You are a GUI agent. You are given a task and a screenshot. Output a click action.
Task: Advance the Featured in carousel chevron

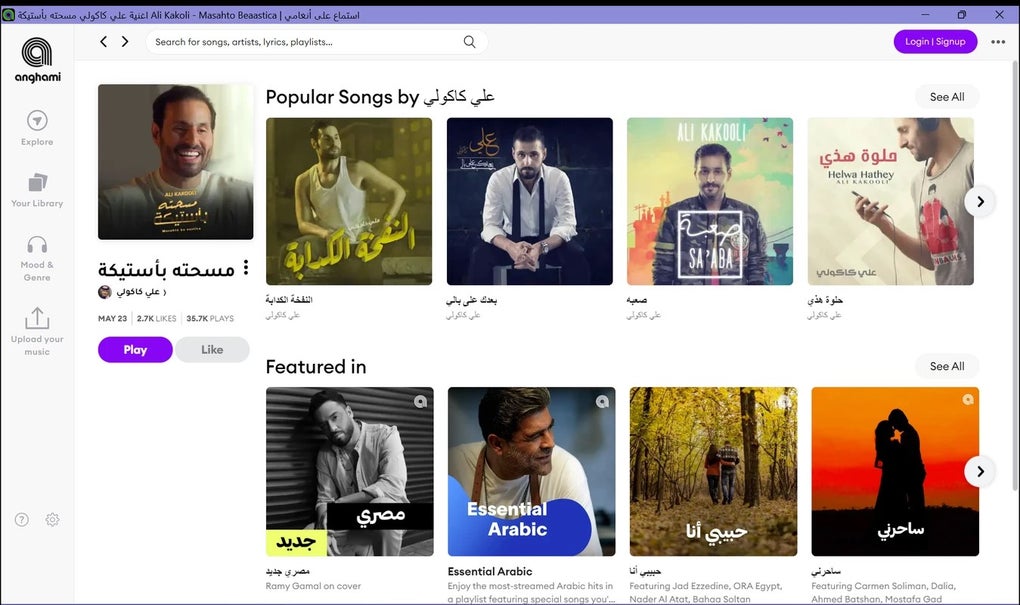pyautogui.click(x=980, y=471)
